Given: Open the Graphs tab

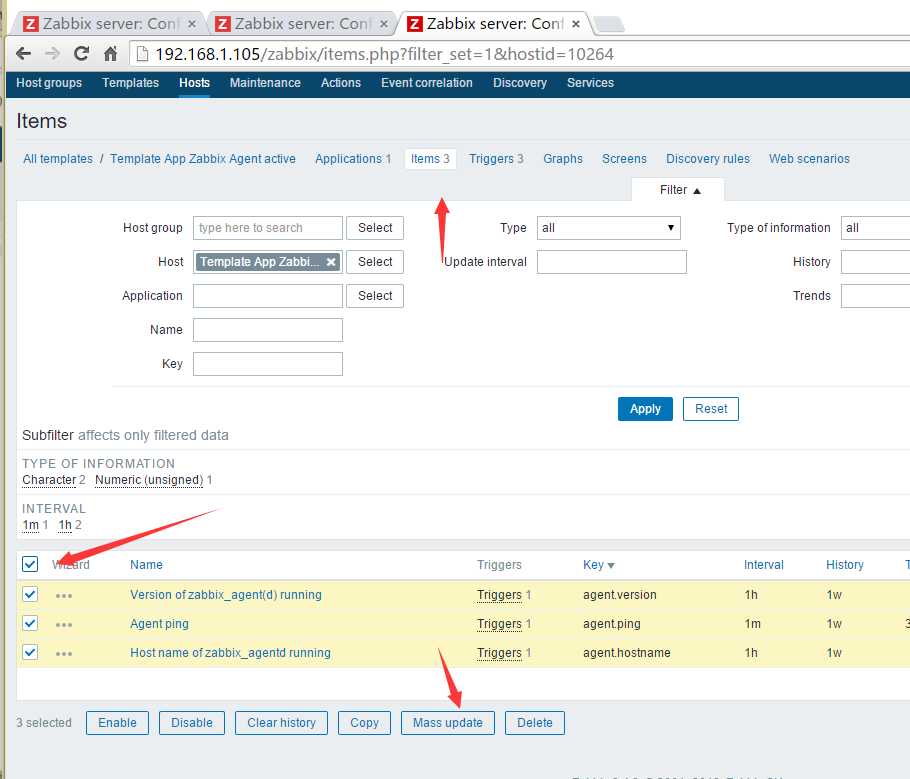Looking at the screenshot, I should (x=563, y=158).
